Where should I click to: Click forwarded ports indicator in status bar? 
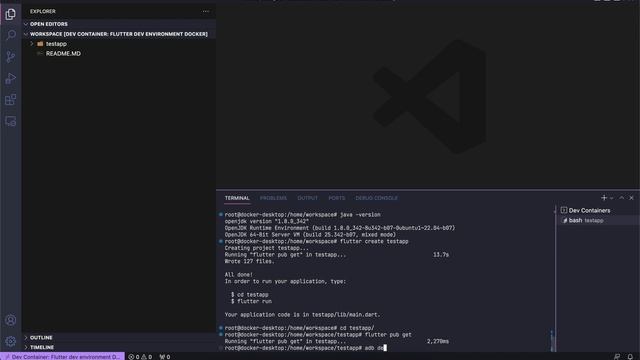(165, 357)
